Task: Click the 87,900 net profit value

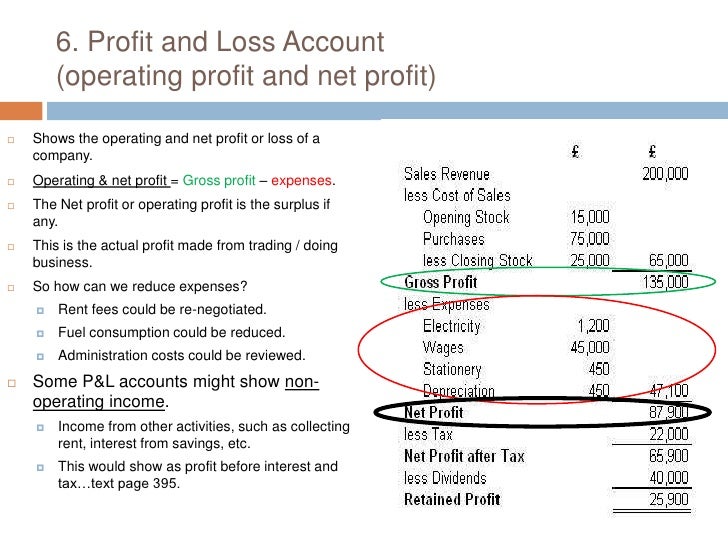Action: [x=669, y=412]
